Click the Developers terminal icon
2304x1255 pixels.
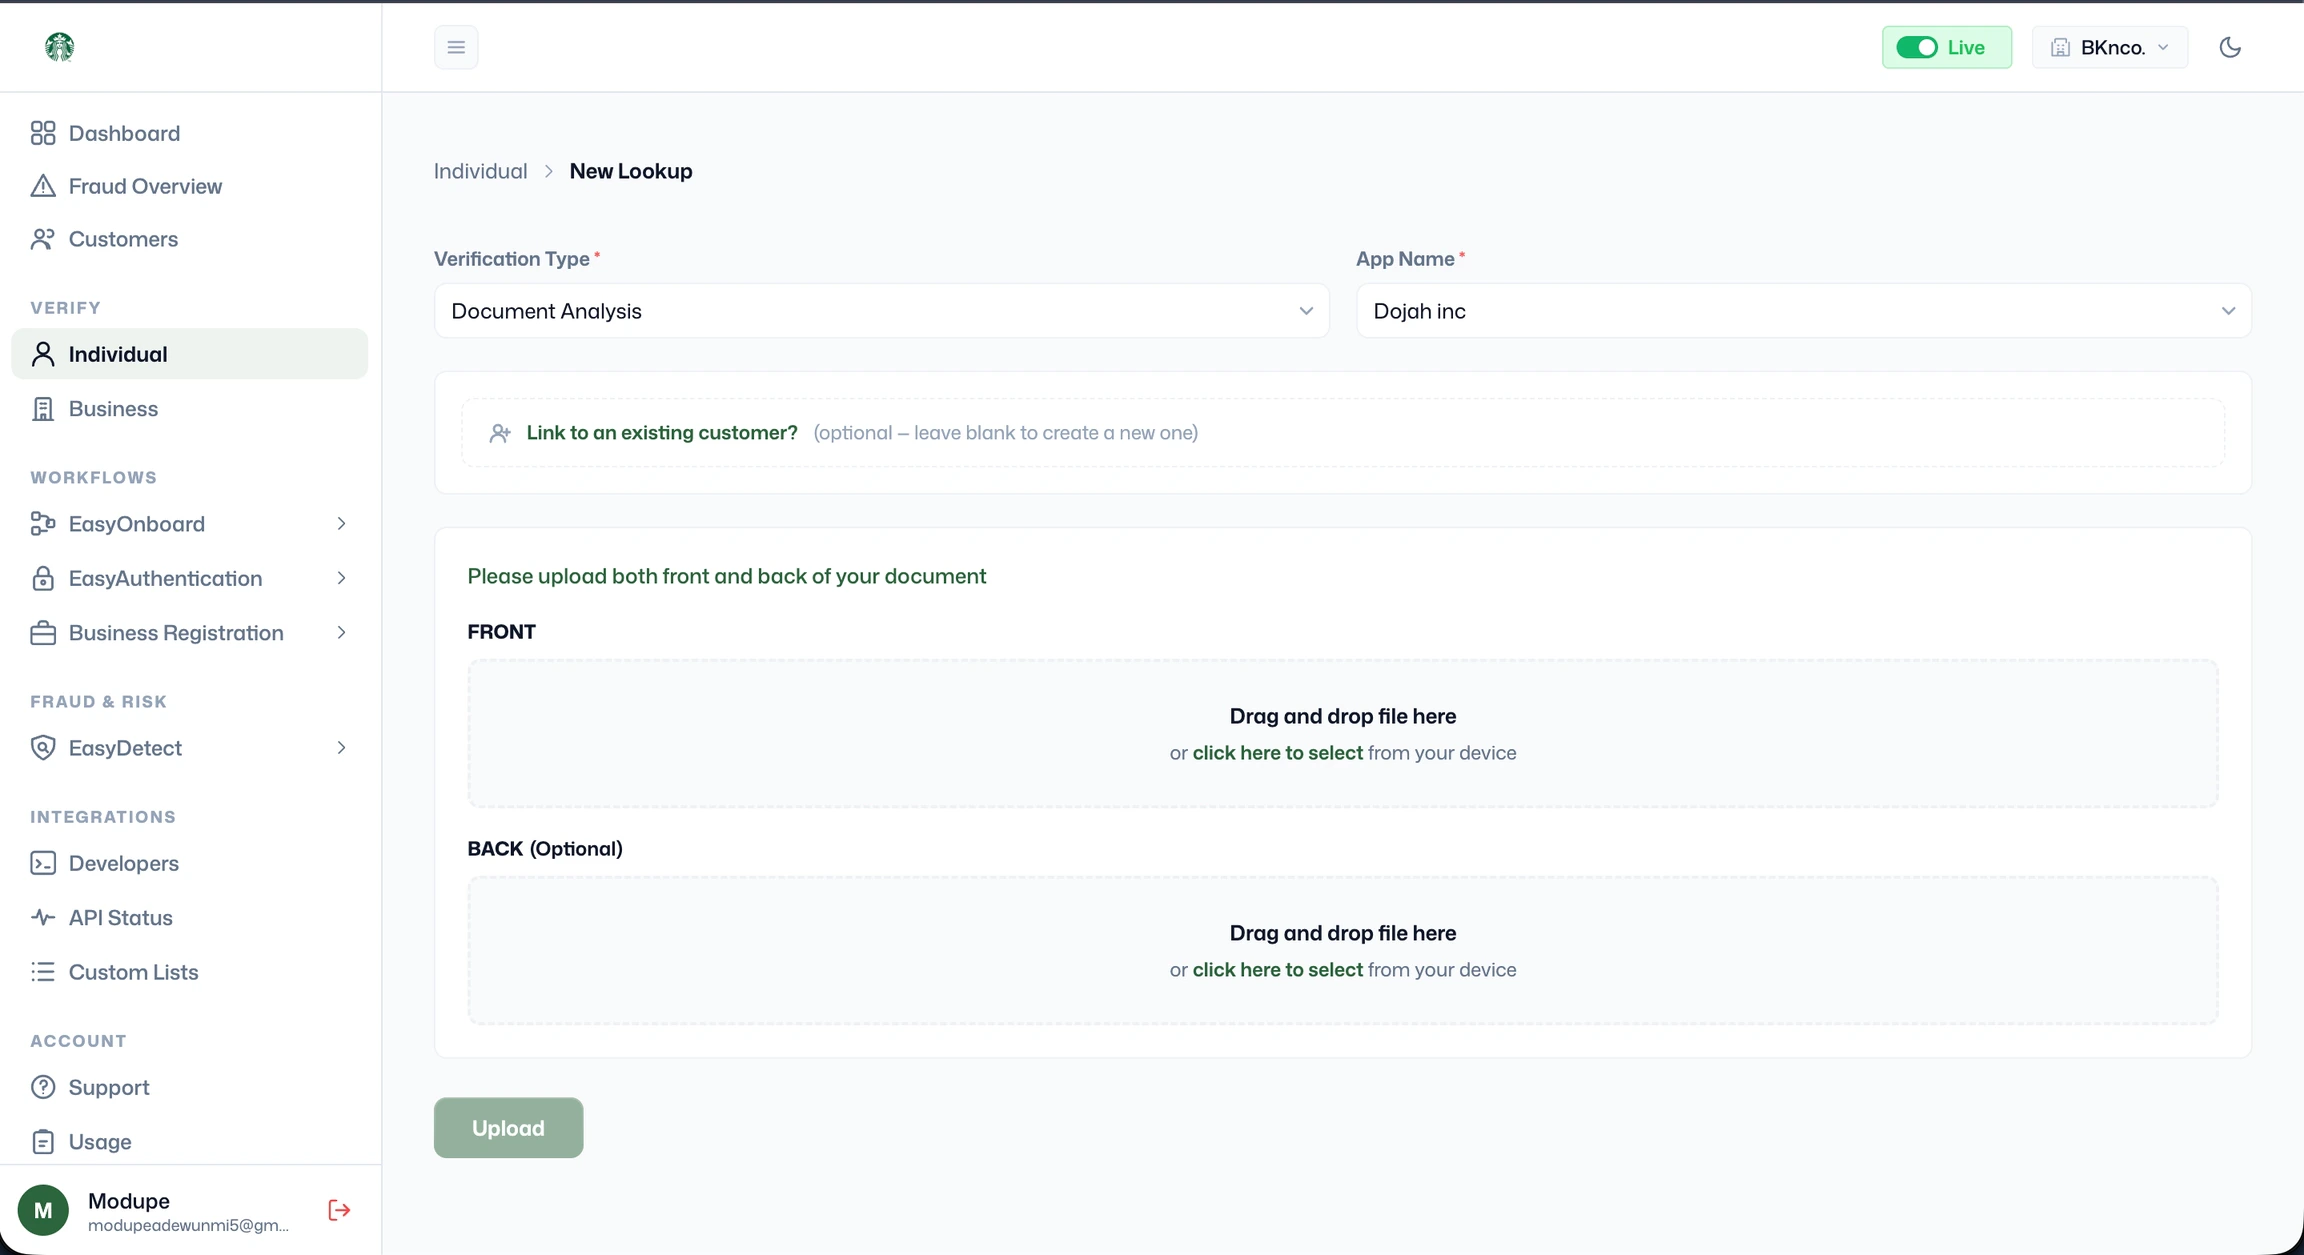tap(43, 863)
